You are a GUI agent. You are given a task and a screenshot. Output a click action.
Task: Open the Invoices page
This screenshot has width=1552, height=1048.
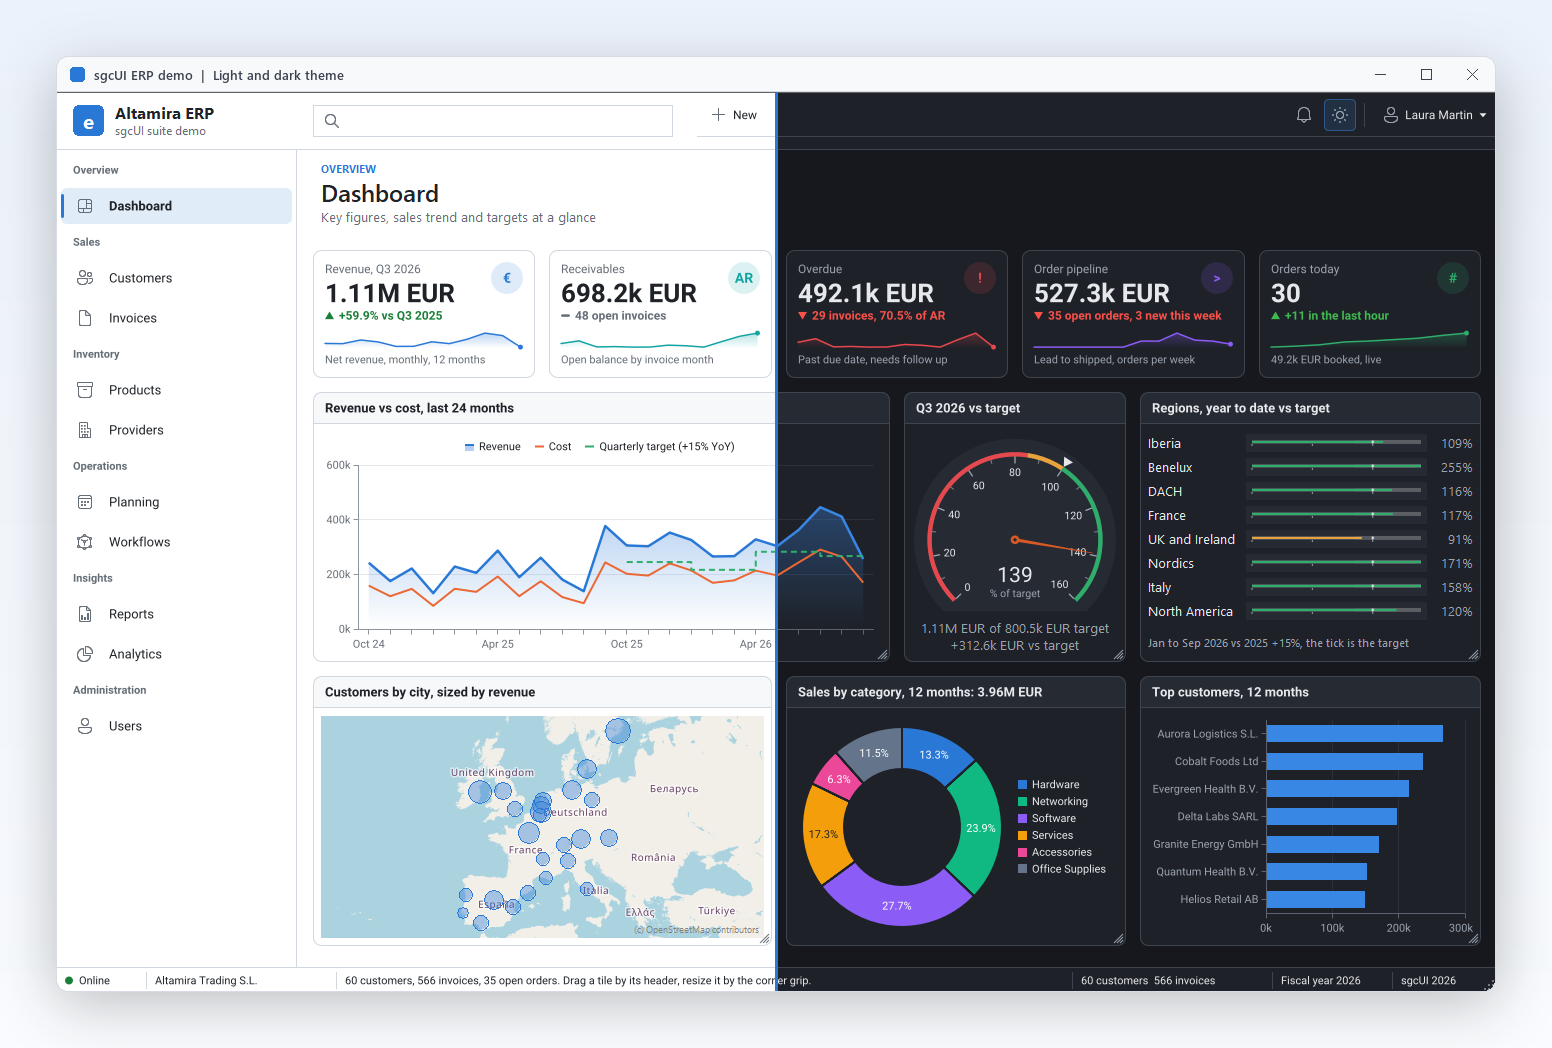point(177,318)
